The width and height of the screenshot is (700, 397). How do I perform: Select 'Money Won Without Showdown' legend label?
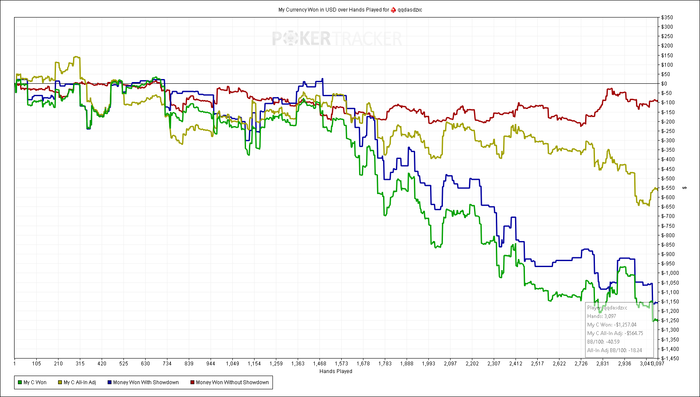click(233, 382)
